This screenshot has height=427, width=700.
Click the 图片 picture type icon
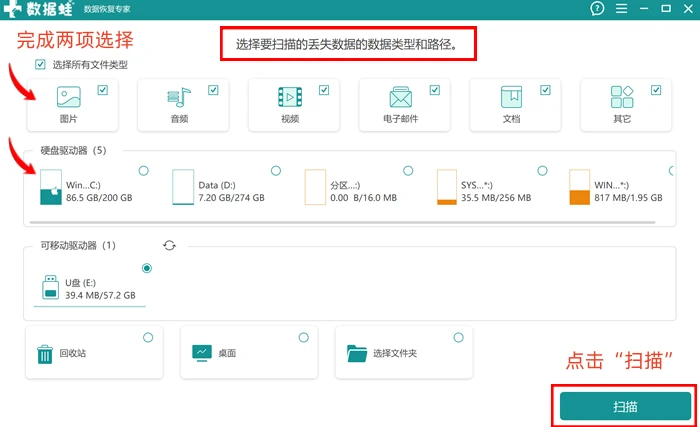[69, 97]
